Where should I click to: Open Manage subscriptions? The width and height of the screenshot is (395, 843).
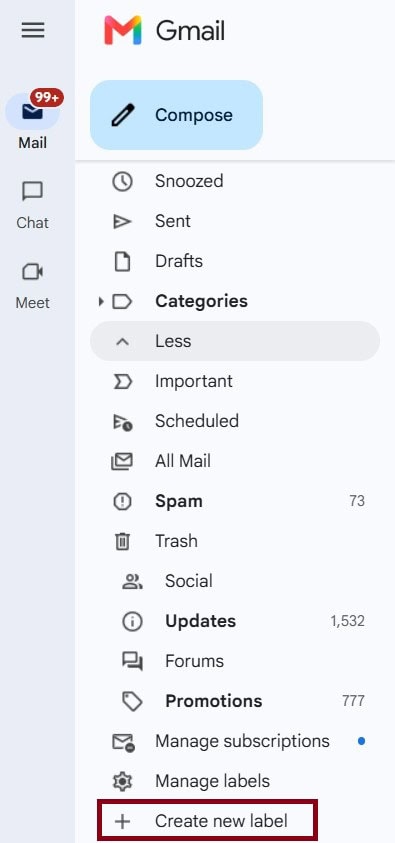(x=242, y=741)
